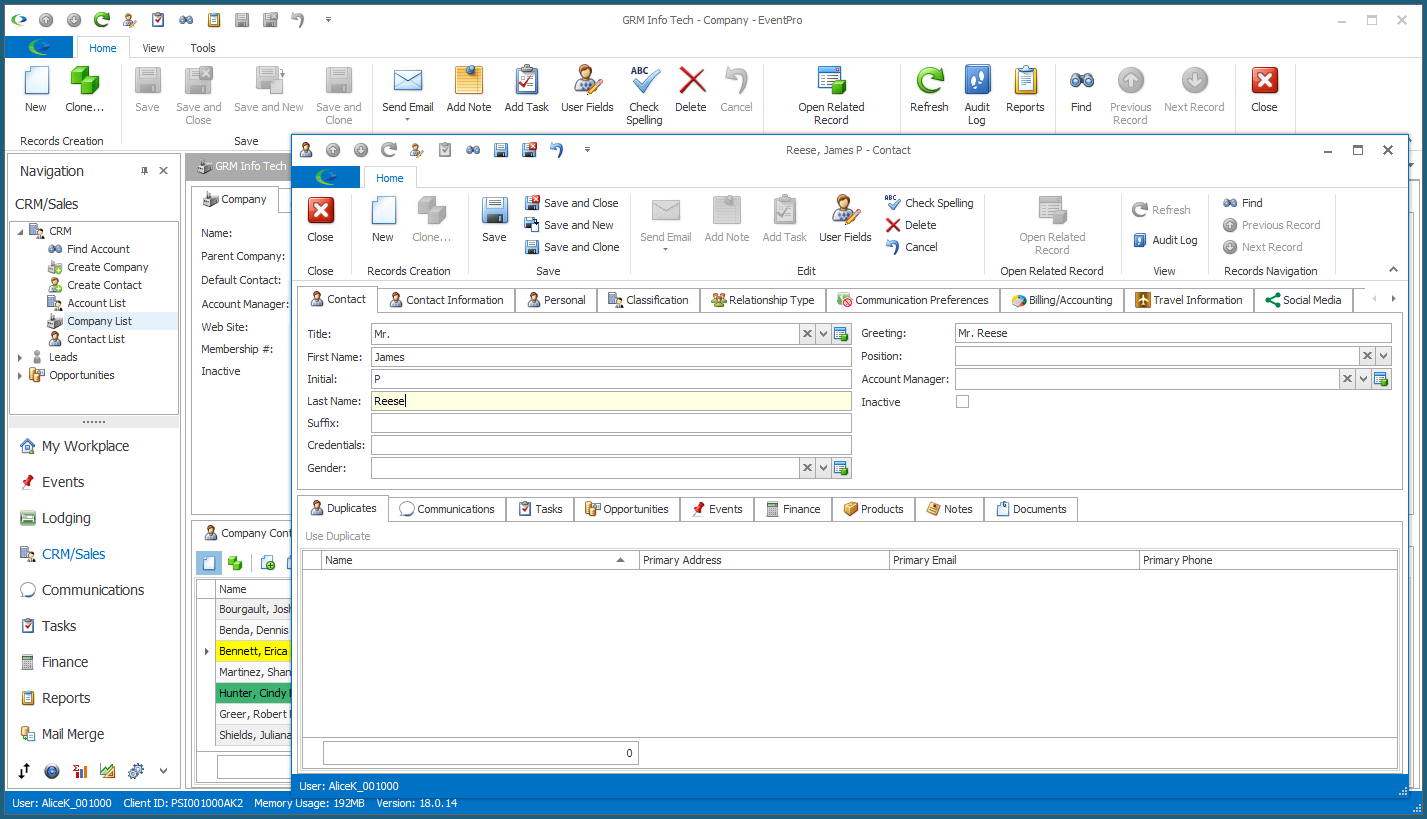Image resolution: width=1427 pixels, height=819 pixels.
Task: Switch to Personal tab
Action: 556,300
